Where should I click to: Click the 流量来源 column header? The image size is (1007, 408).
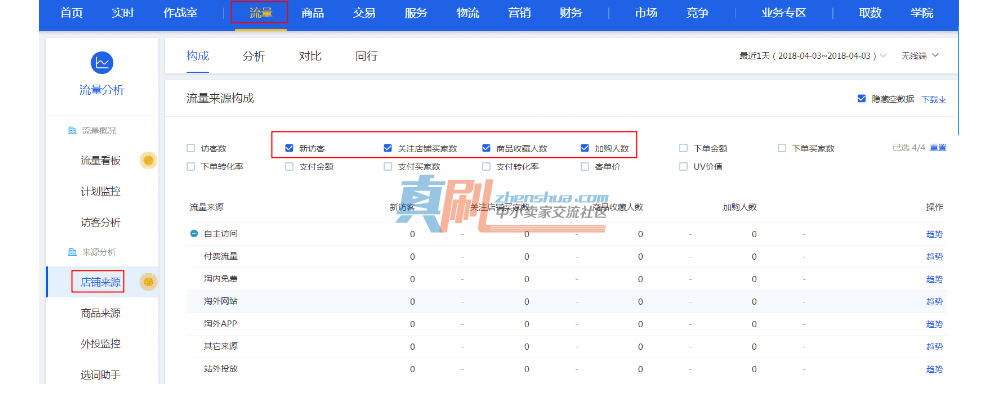click(x=206, y=207)
